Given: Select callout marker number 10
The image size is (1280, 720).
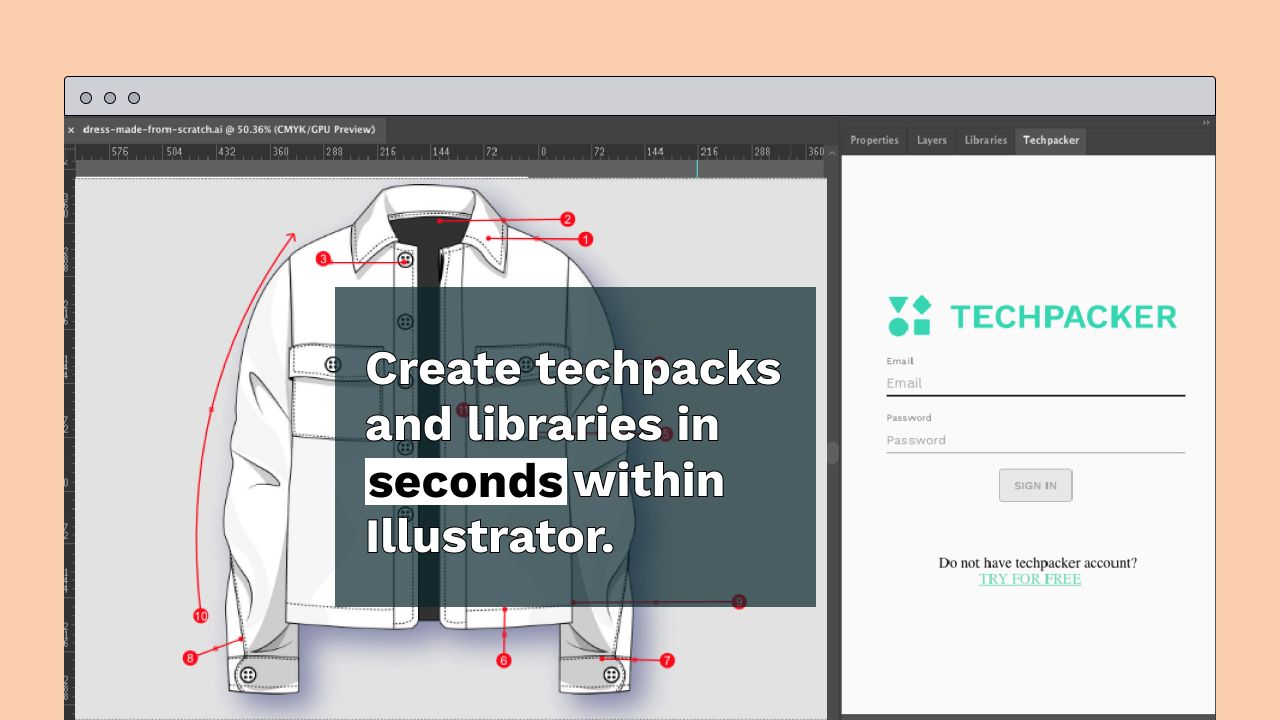Looking at the screenshot, I should click(x=201, y=616).
